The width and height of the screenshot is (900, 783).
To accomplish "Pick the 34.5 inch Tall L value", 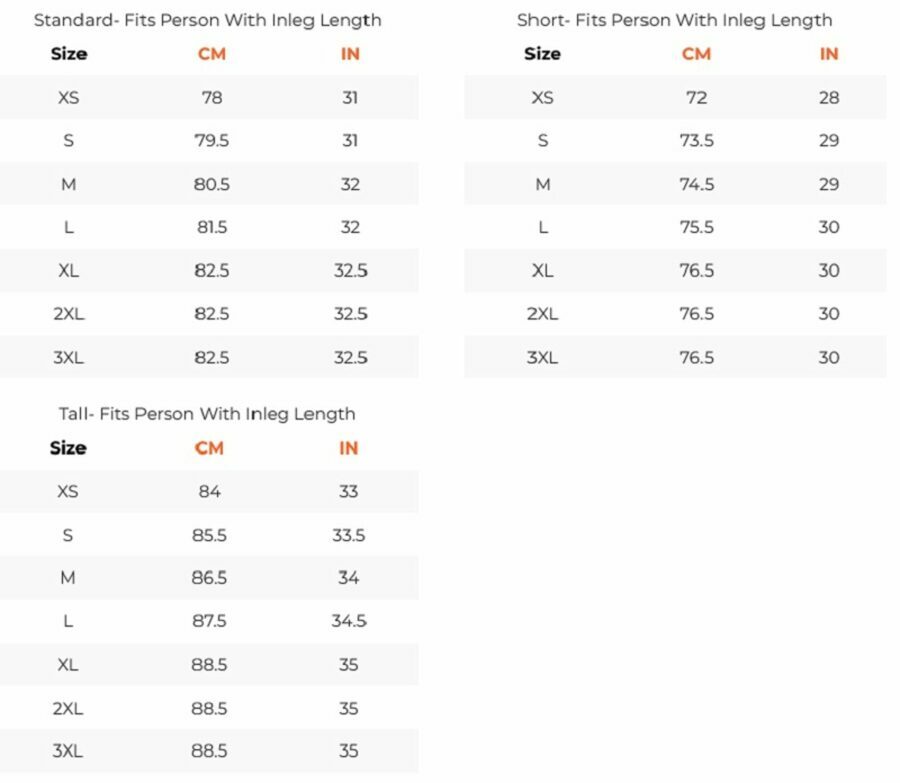I will [348, 621].
